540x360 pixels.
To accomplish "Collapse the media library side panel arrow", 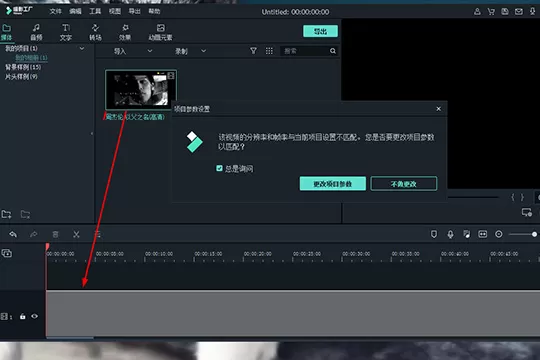I will (x=92, y=133).
